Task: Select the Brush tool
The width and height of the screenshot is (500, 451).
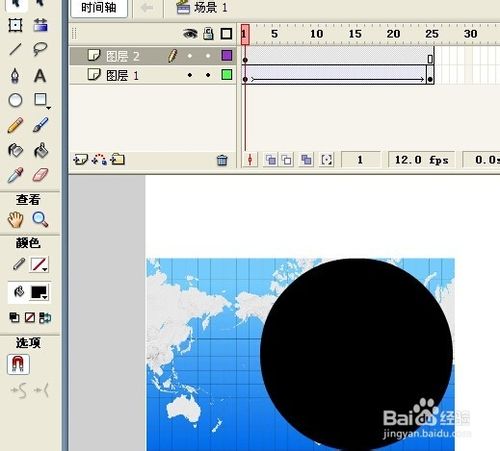Action: click(x=41, y=125)
